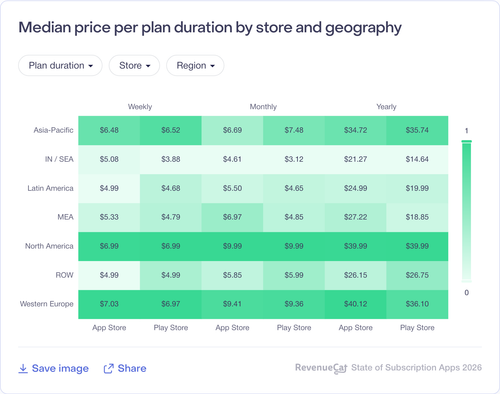
Task: Click the top handle of the color scale legend
Action: (466, 141)
